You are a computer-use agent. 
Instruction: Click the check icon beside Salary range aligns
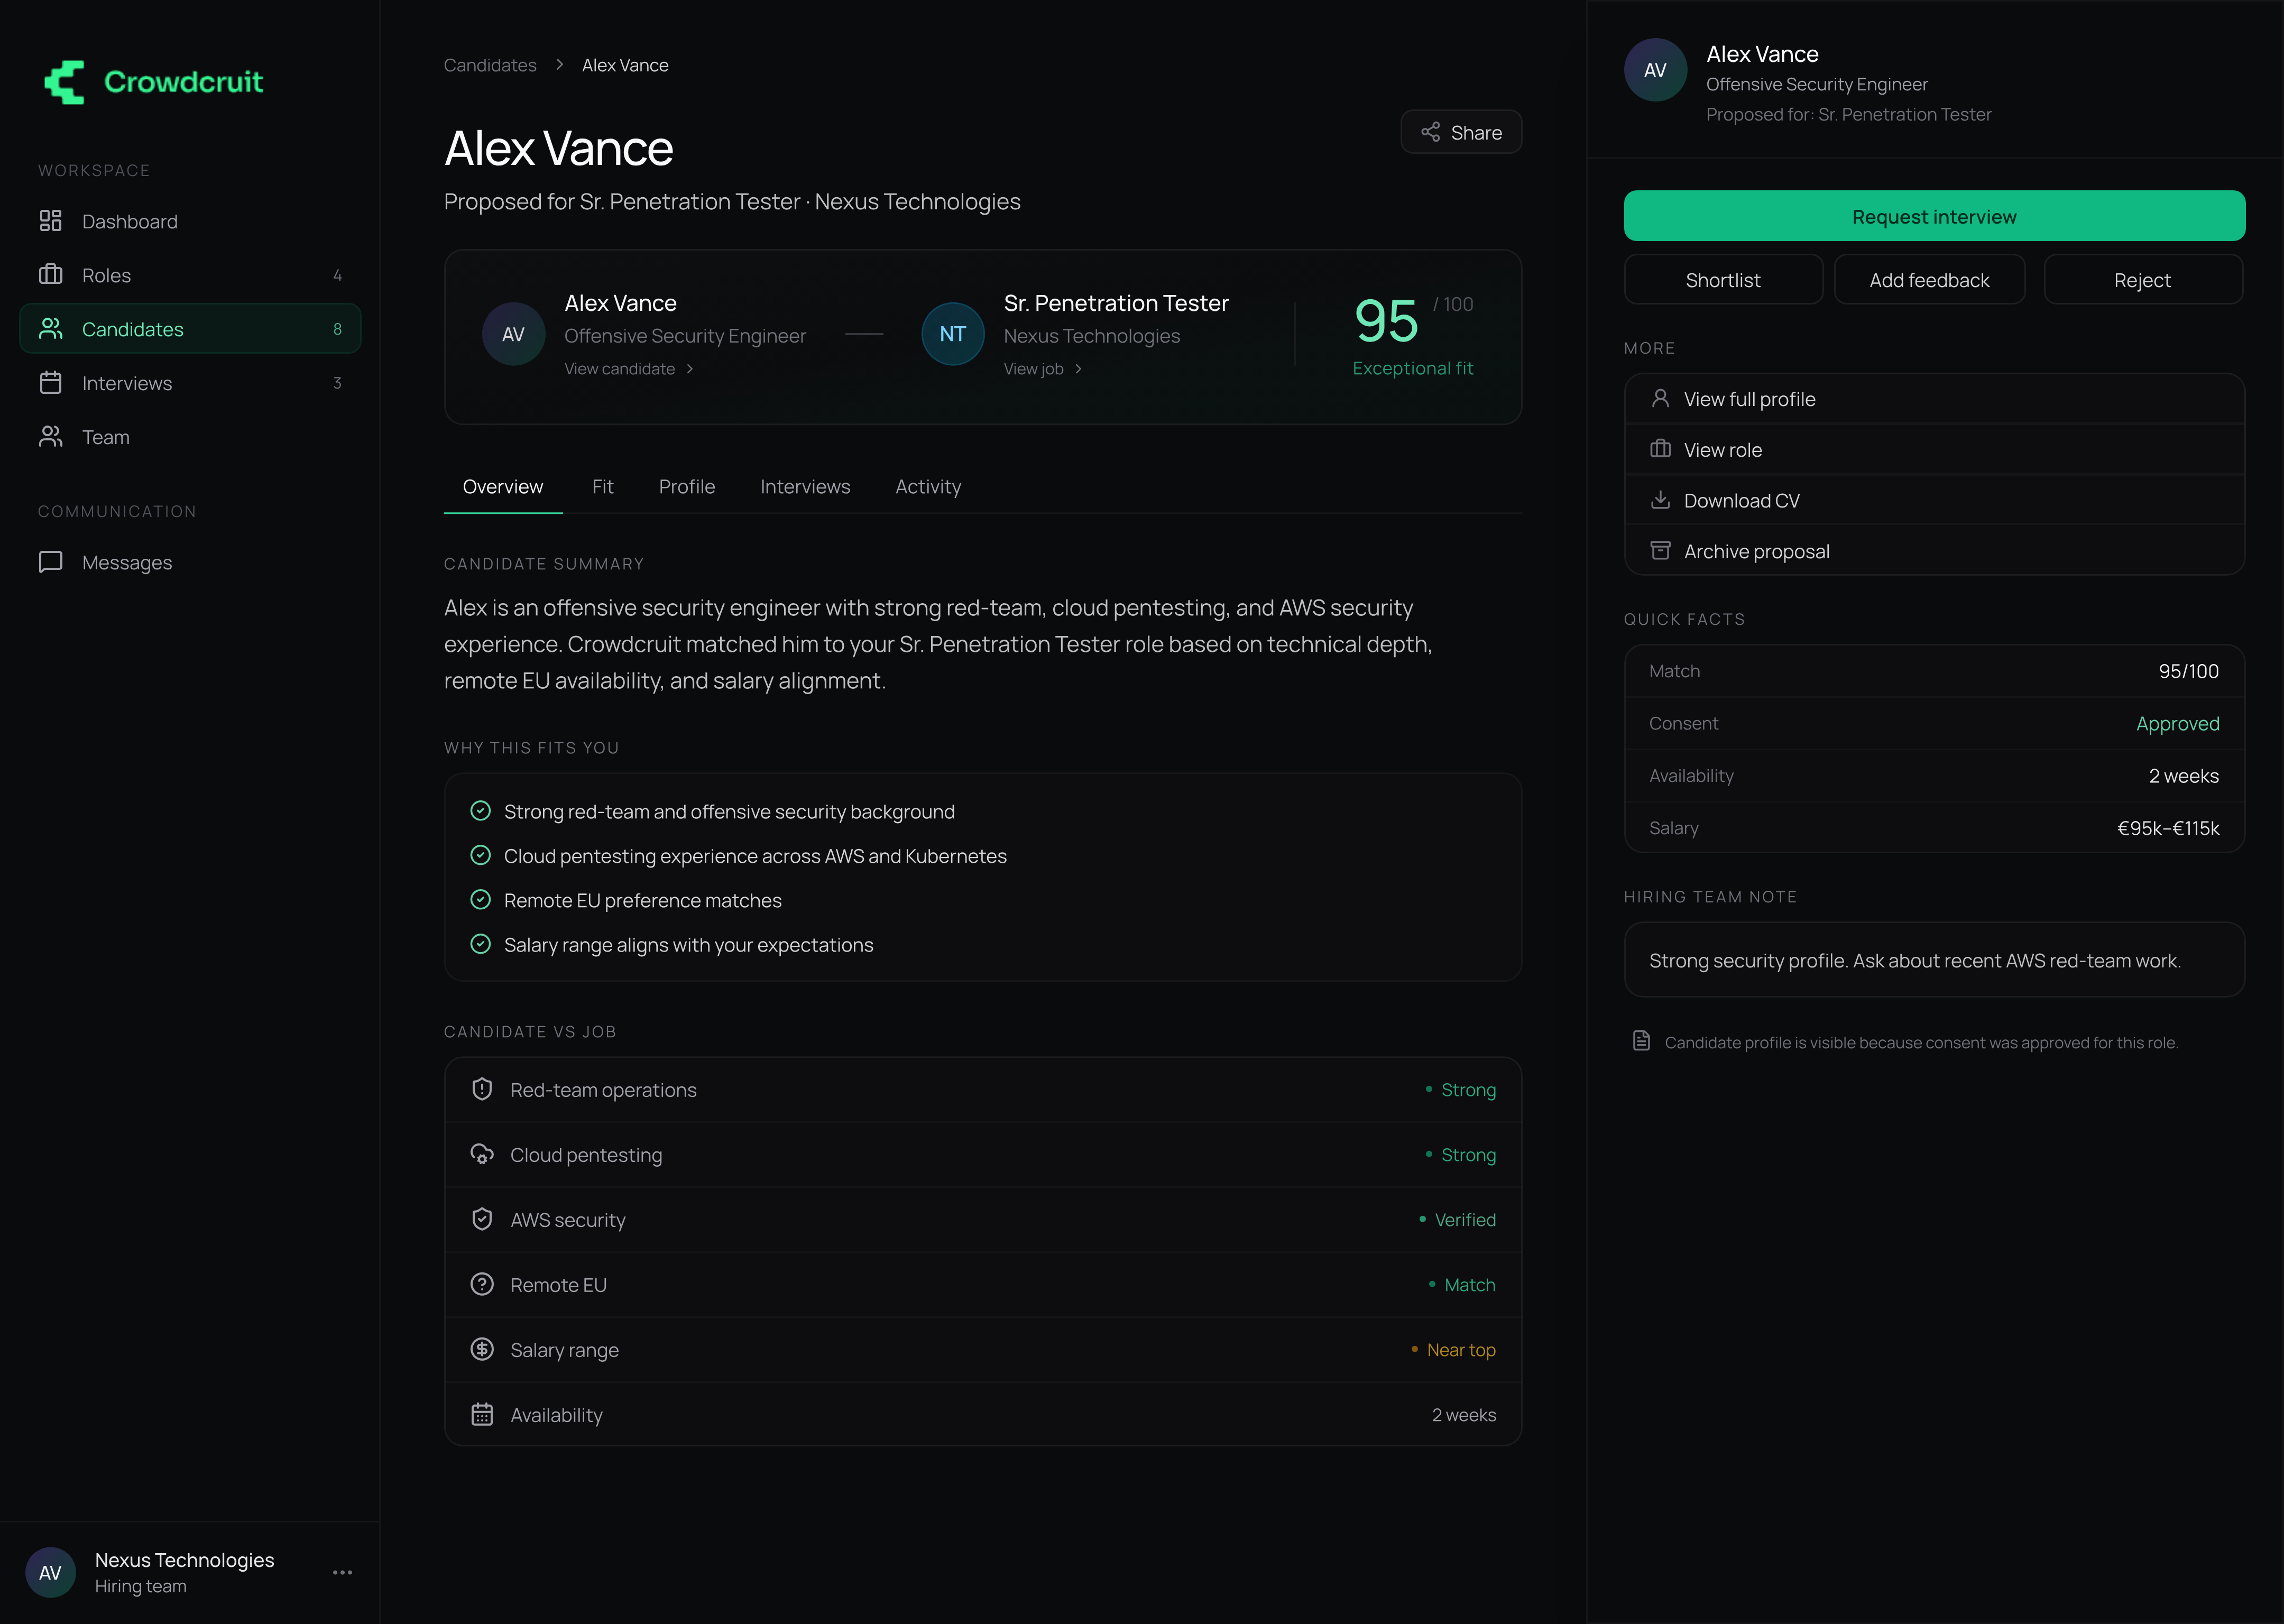point(481,944)
